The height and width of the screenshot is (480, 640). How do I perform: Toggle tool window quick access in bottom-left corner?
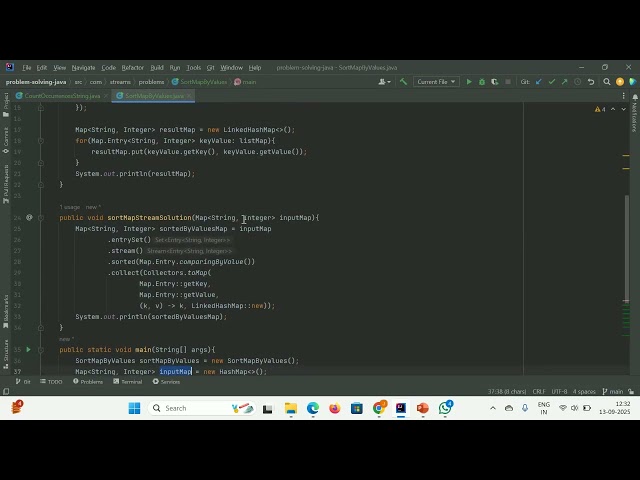pyautogui.click(x=6, y=391)
